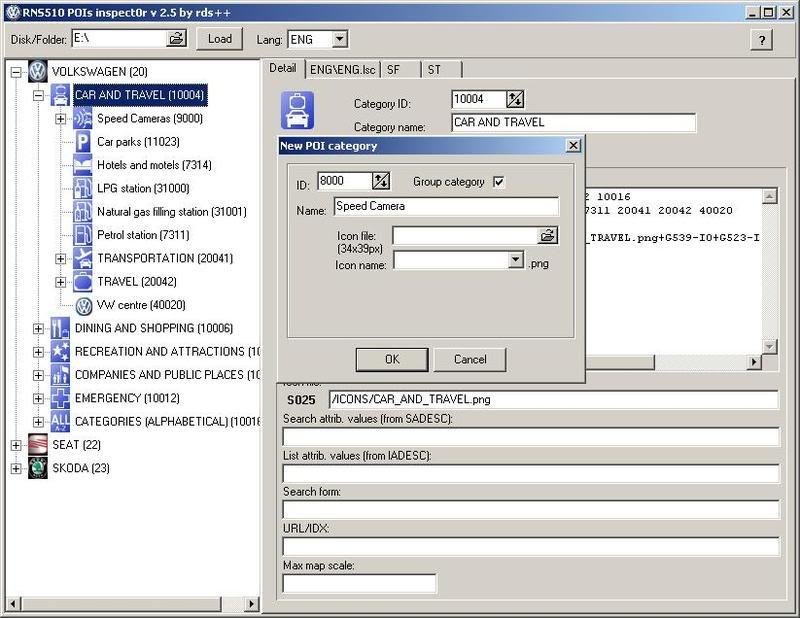Click the Skoda brand icon

pos(37,468)
